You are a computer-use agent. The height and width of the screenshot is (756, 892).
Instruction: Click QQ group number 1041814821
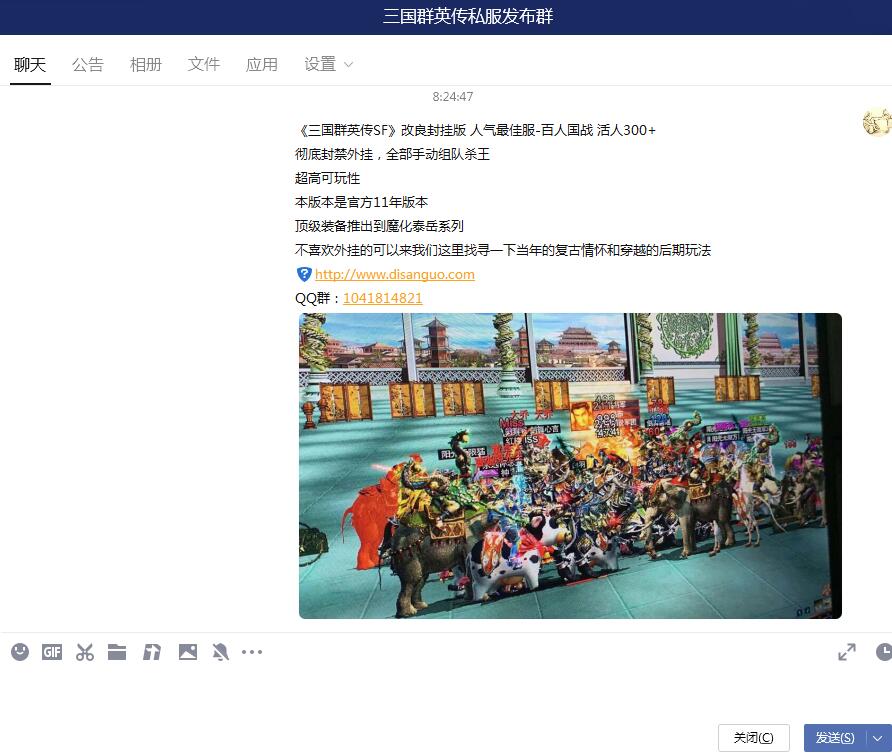pyautogui.click(x=383, y=298)
